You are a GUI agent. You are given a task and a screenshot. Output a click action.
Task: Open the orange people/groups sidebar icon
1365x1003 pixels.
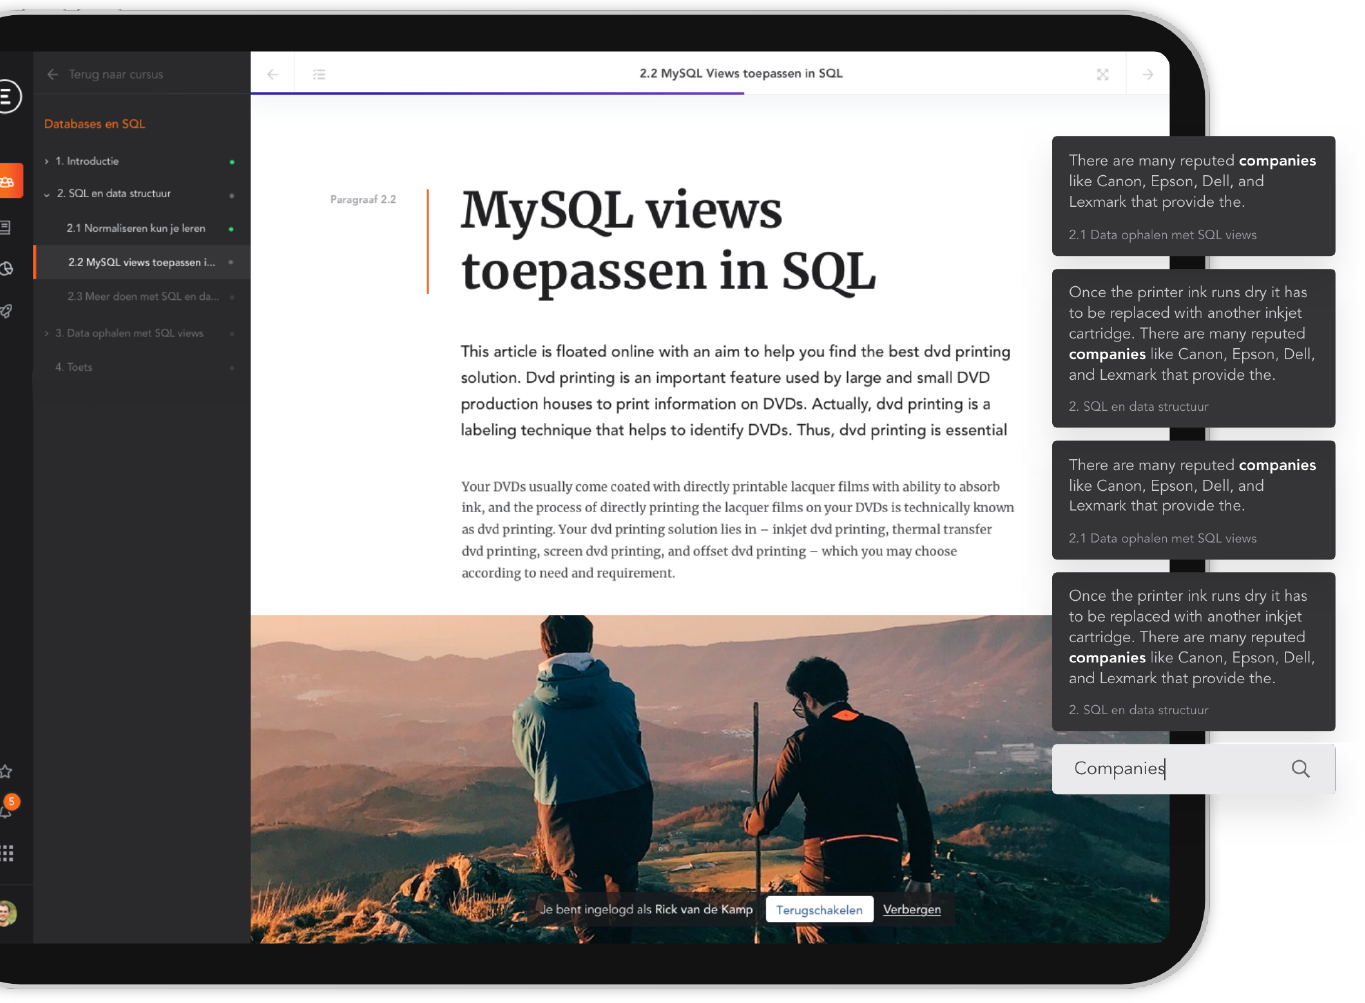9,181
